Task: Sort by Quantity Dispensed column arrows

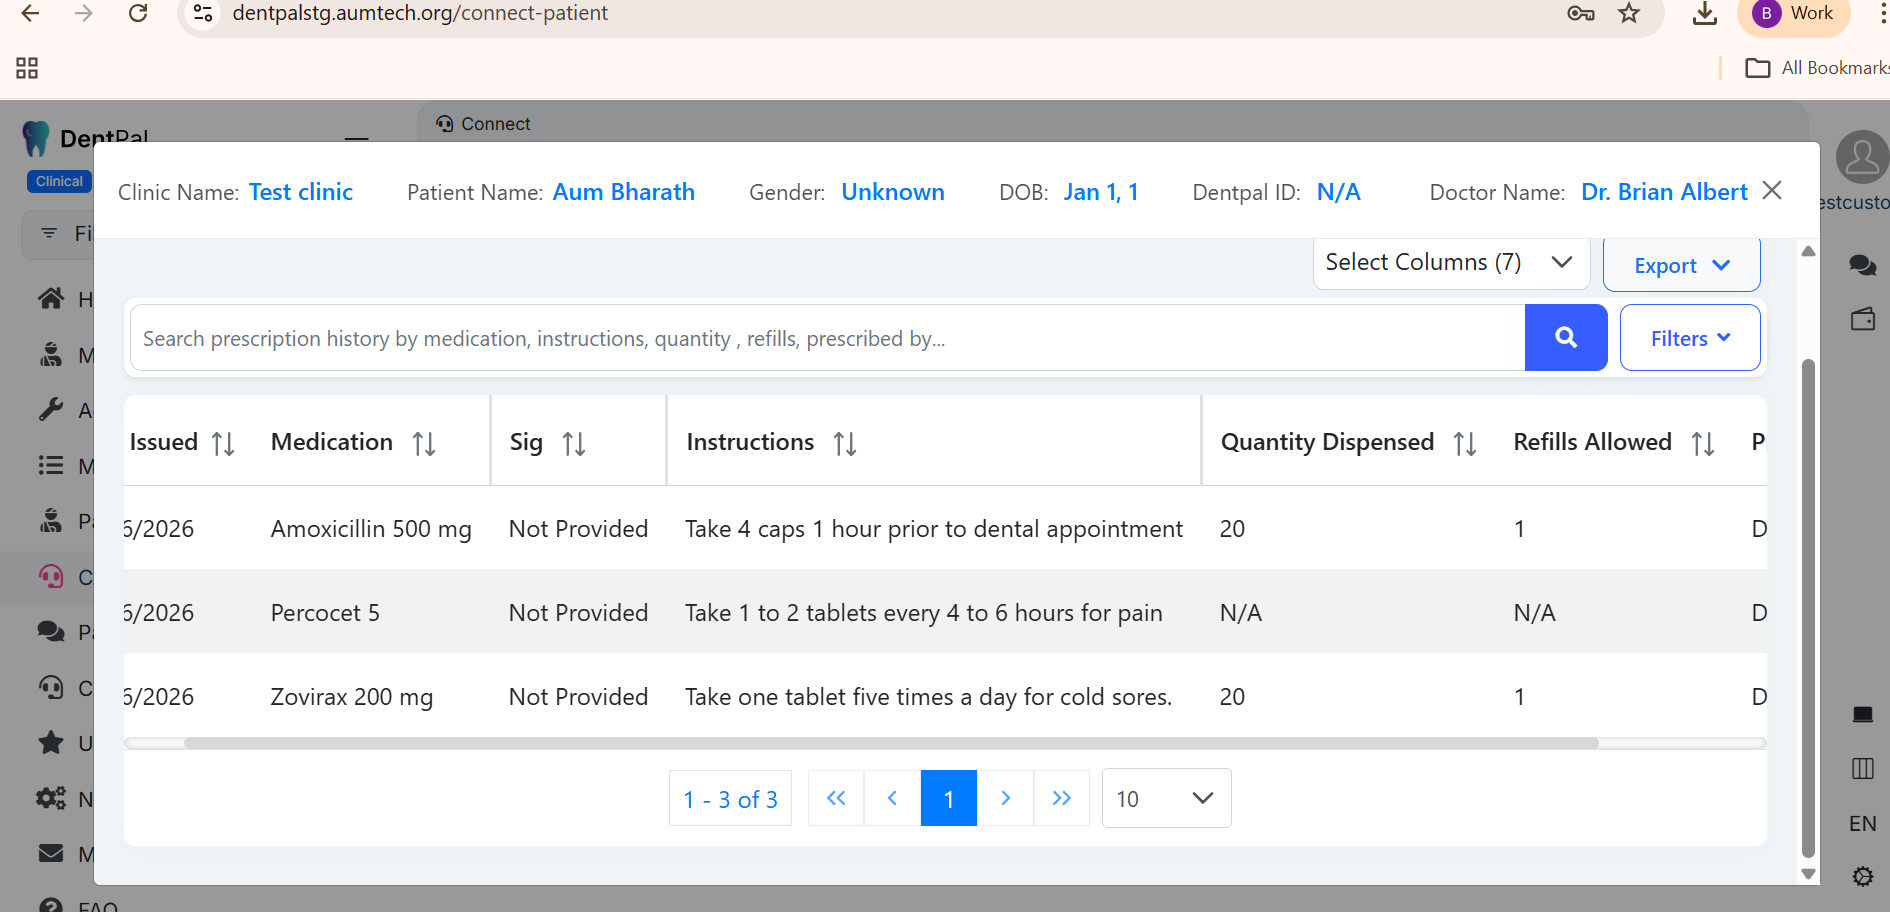Action: coord(1465,443)
